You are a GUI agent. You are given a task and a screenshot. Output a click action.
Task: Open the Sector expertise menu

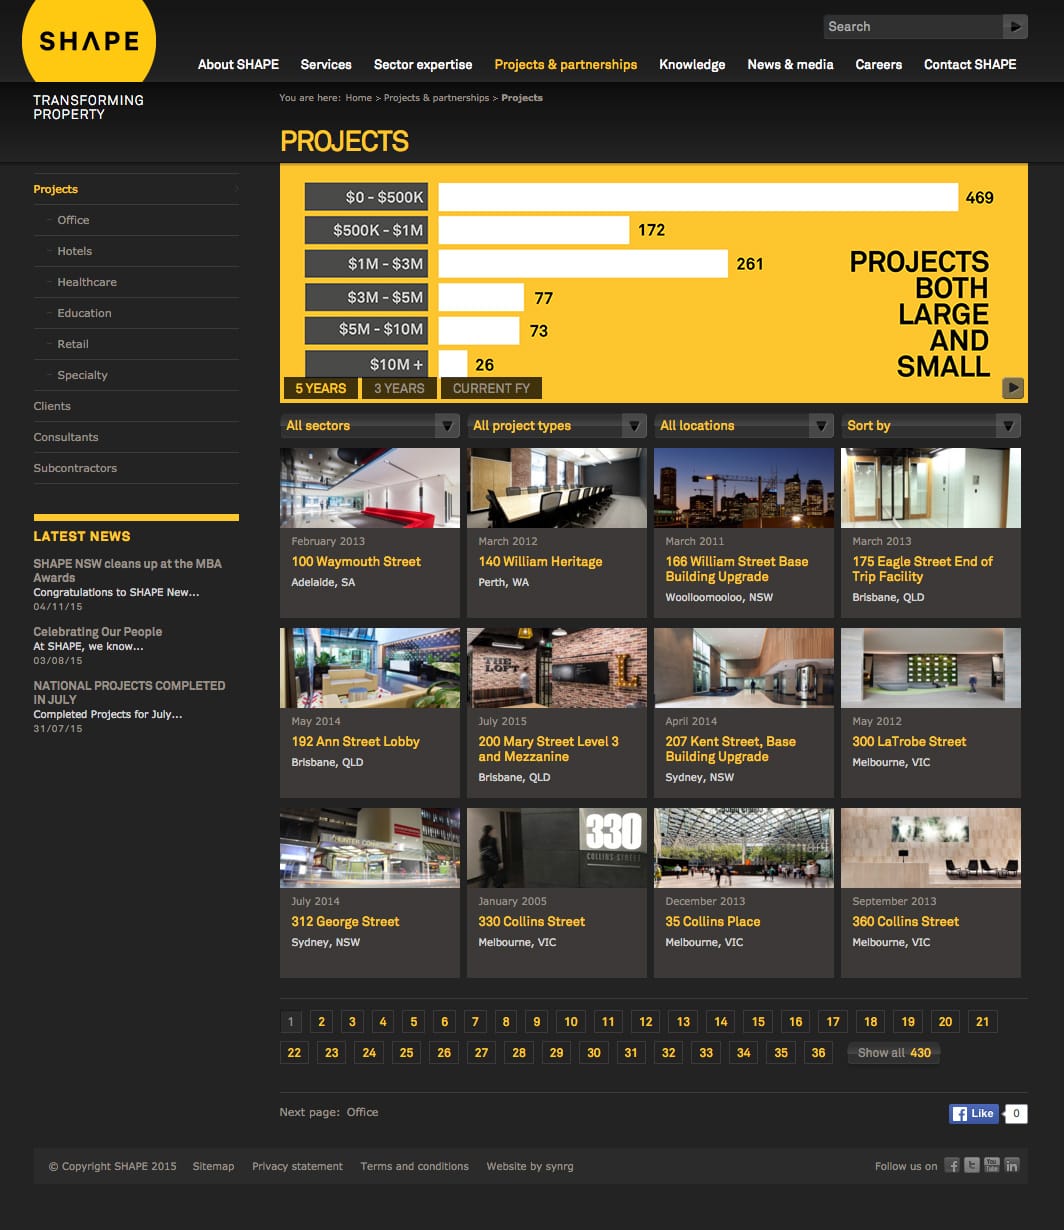tap(423, 64)
